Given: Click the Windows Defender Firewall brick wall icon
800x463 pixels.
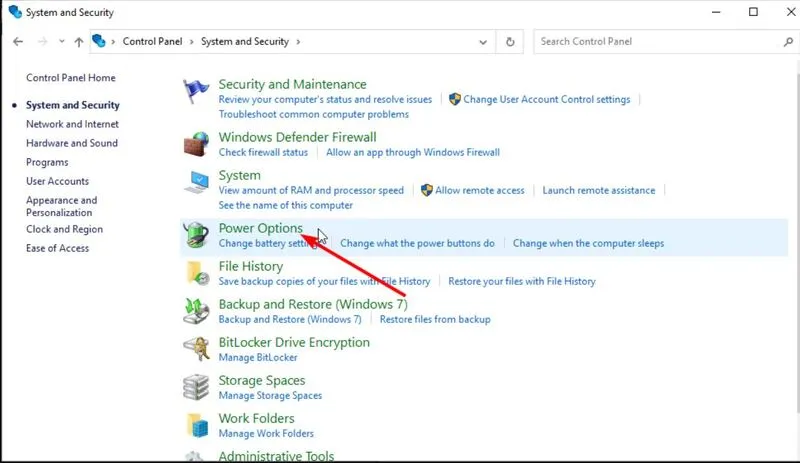Looking at the screenshot, I should [196, 144].
